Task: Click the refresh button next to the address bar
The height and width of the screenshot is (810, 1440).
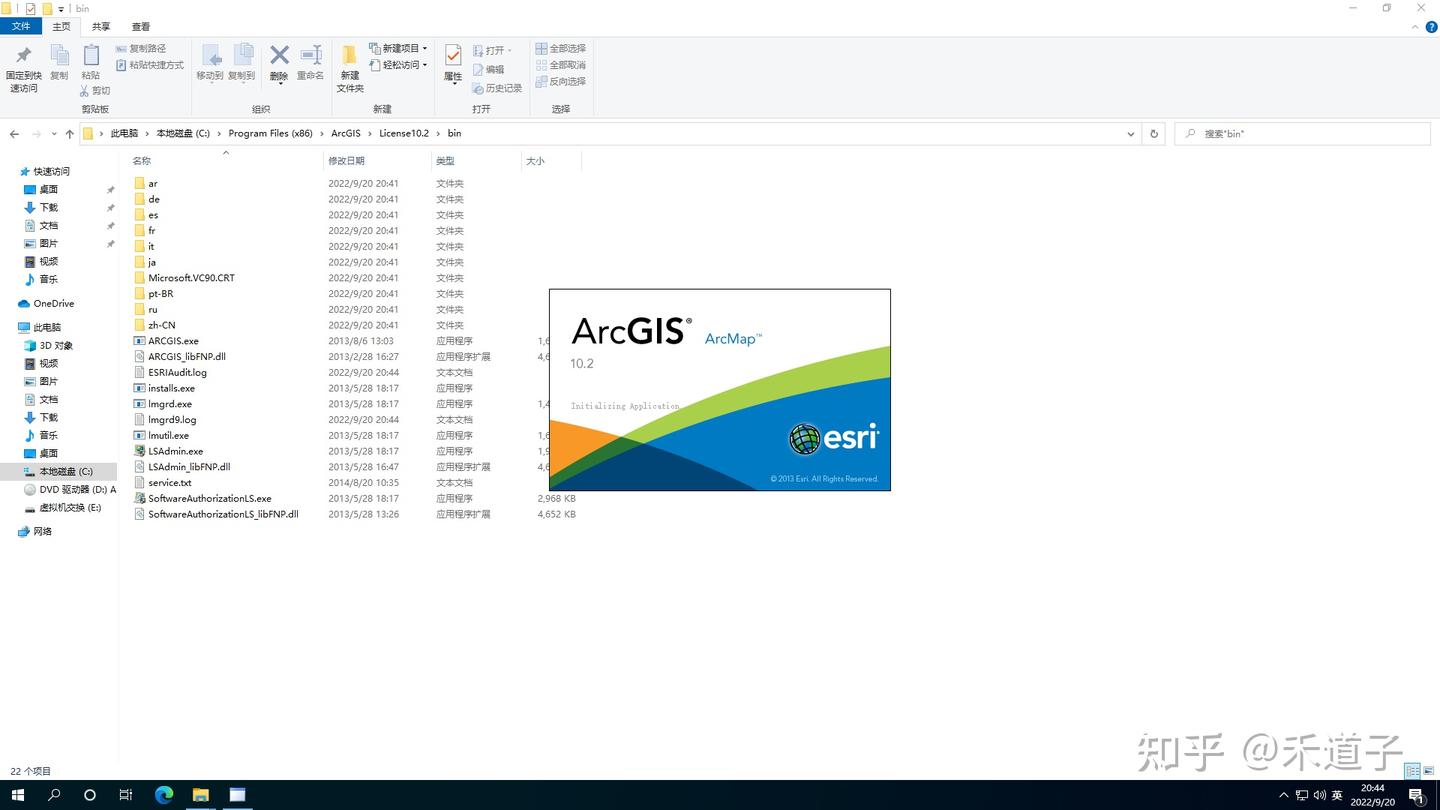Action: pyautogui.click(x=1154, y=133)
